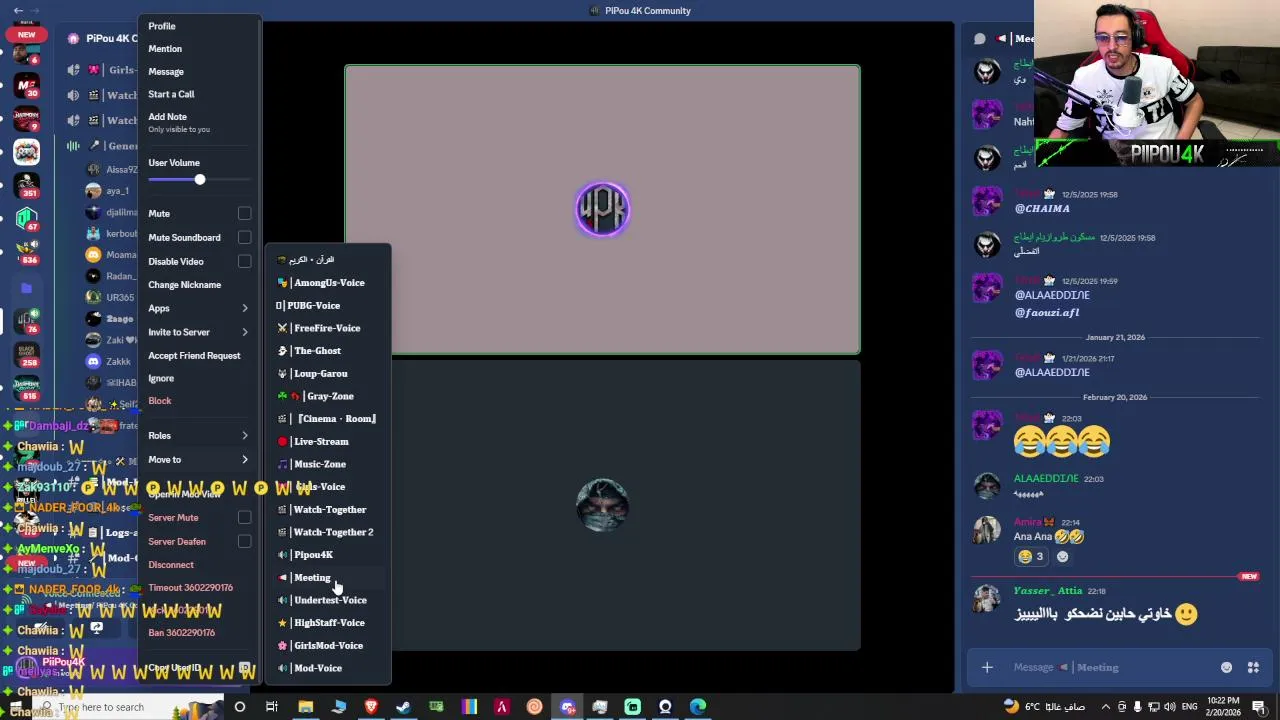Image resolution: width=1280 pixels, height=720 pixels.
Task: Select Message in the context menu
Action: (166, 72)
